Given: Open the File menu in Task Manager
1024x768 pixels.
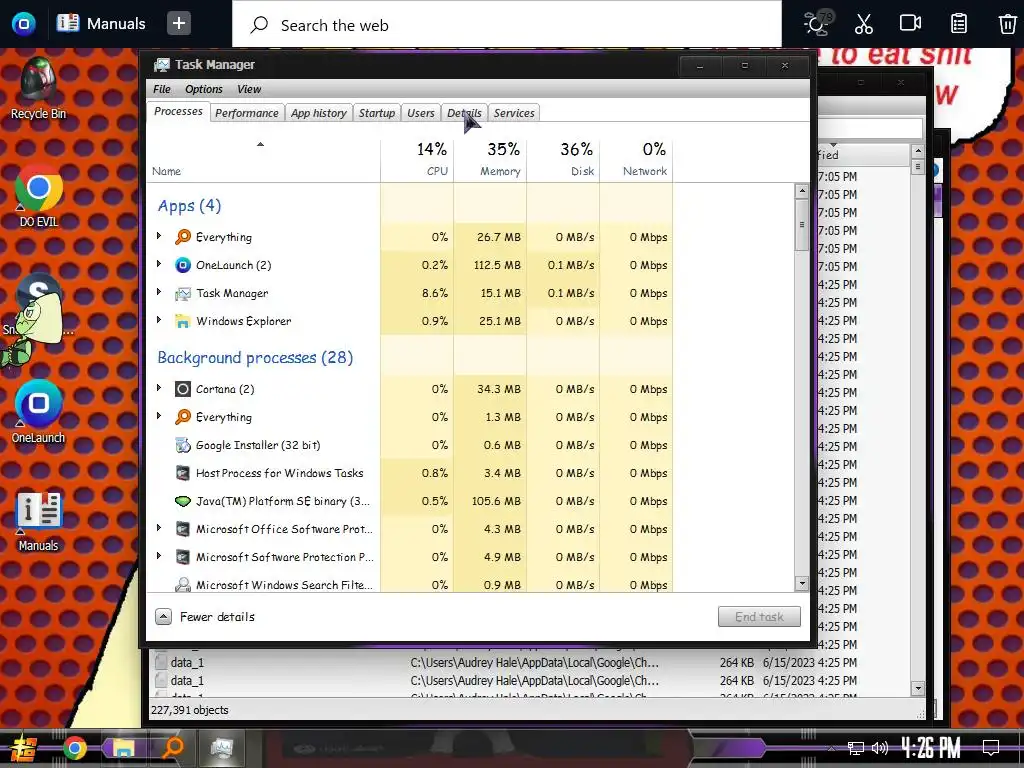Looking at the screenshot, I should [x=161, y=89].
